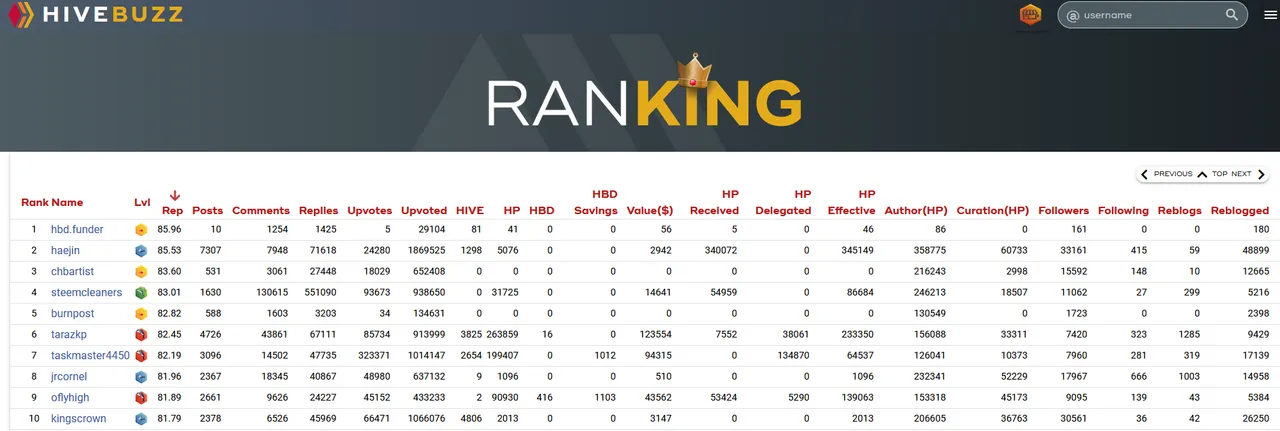
Task: Sort table by Posts column
Action: pos(207,211)
